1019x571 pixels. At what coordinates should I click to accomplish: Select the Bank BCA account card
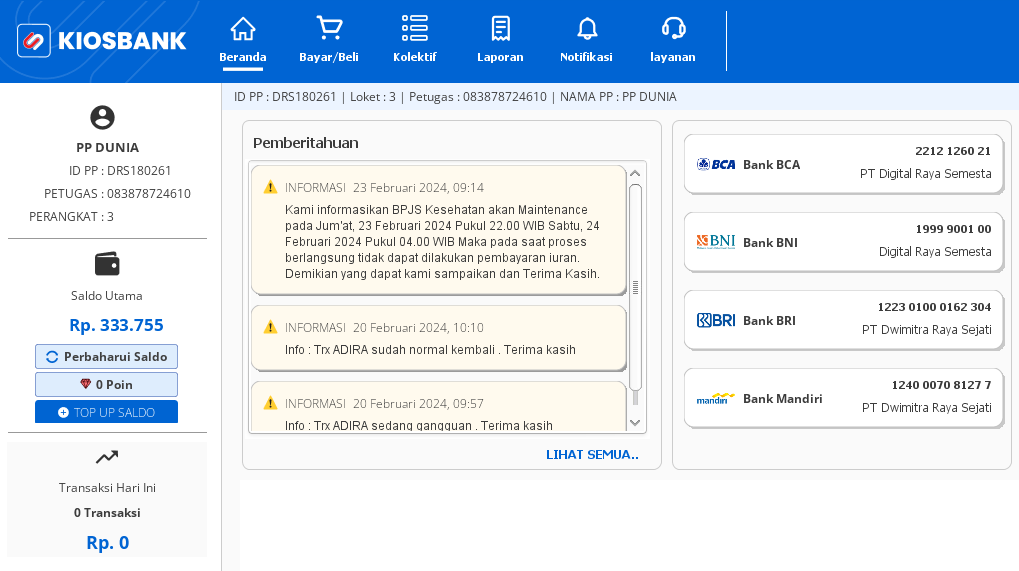[844, 164]
